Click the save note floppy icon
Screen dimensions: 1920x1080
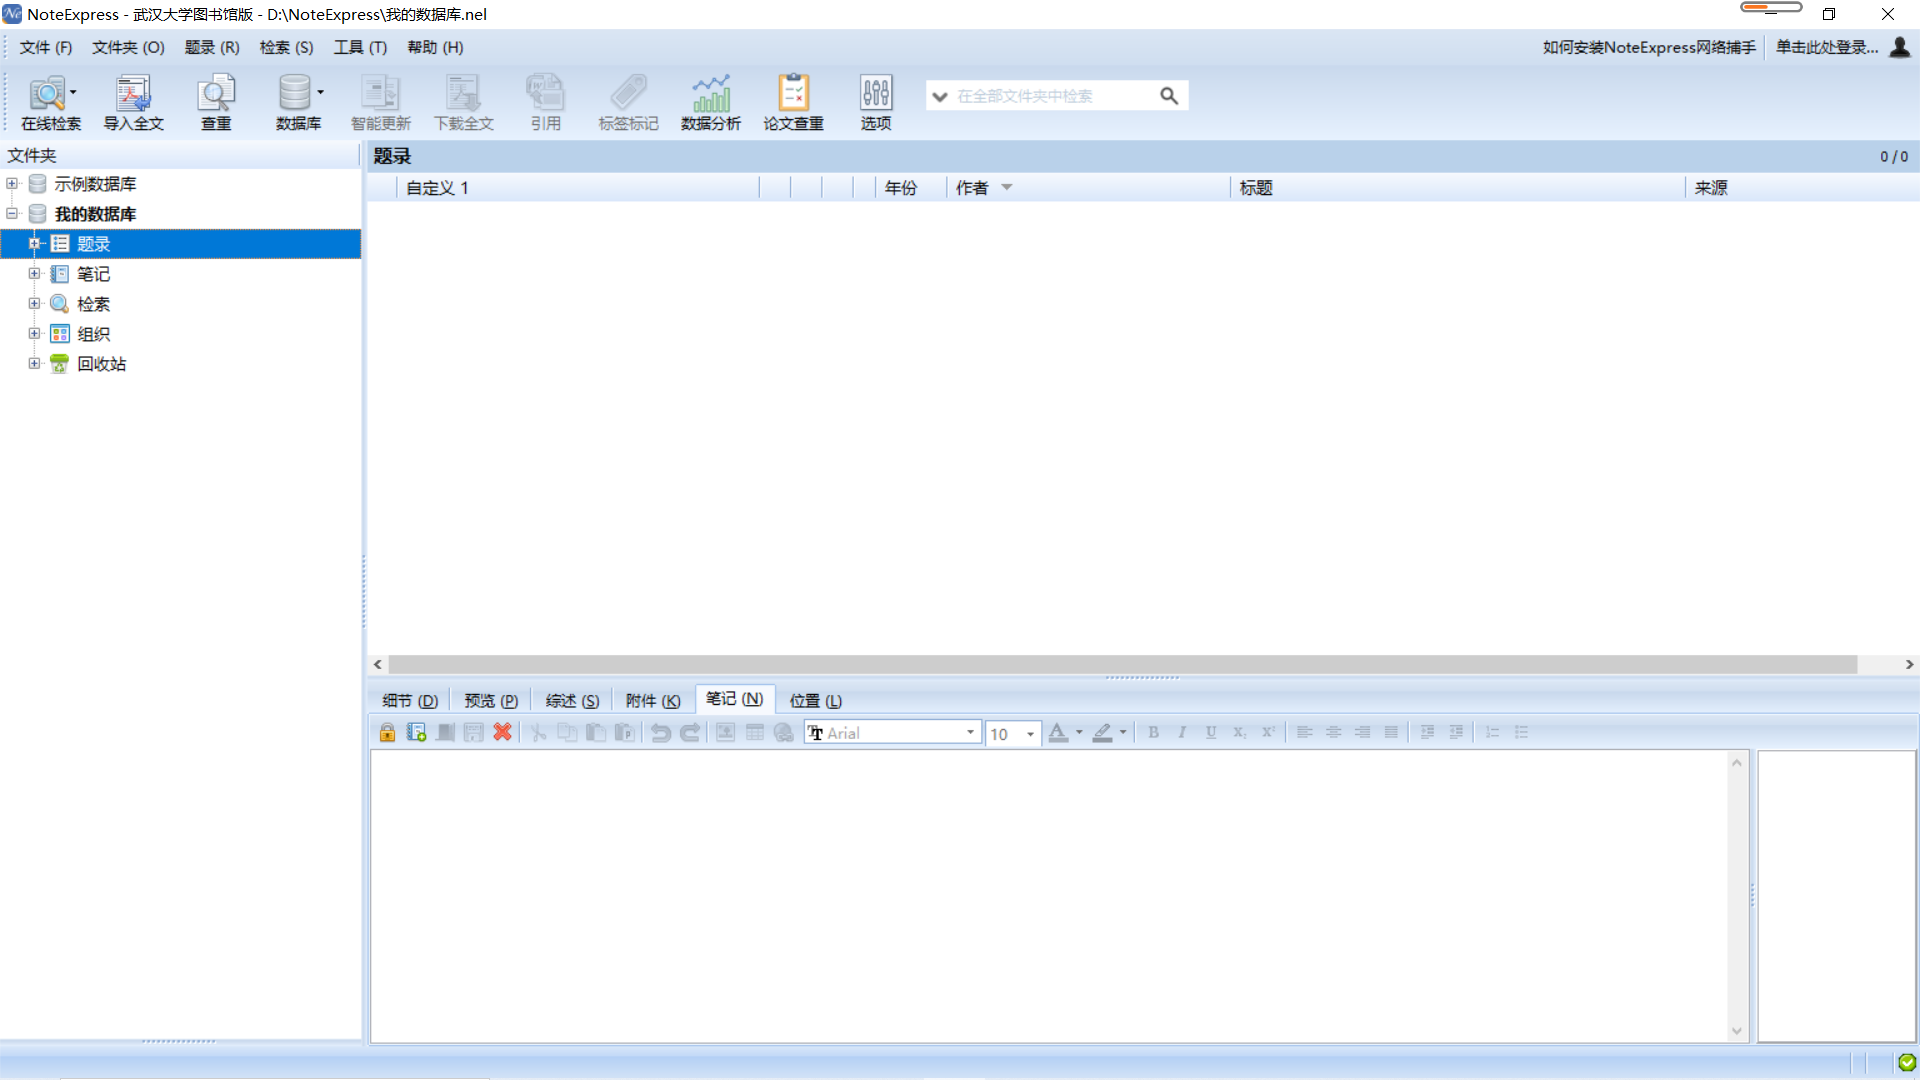(x=474, y=732)
